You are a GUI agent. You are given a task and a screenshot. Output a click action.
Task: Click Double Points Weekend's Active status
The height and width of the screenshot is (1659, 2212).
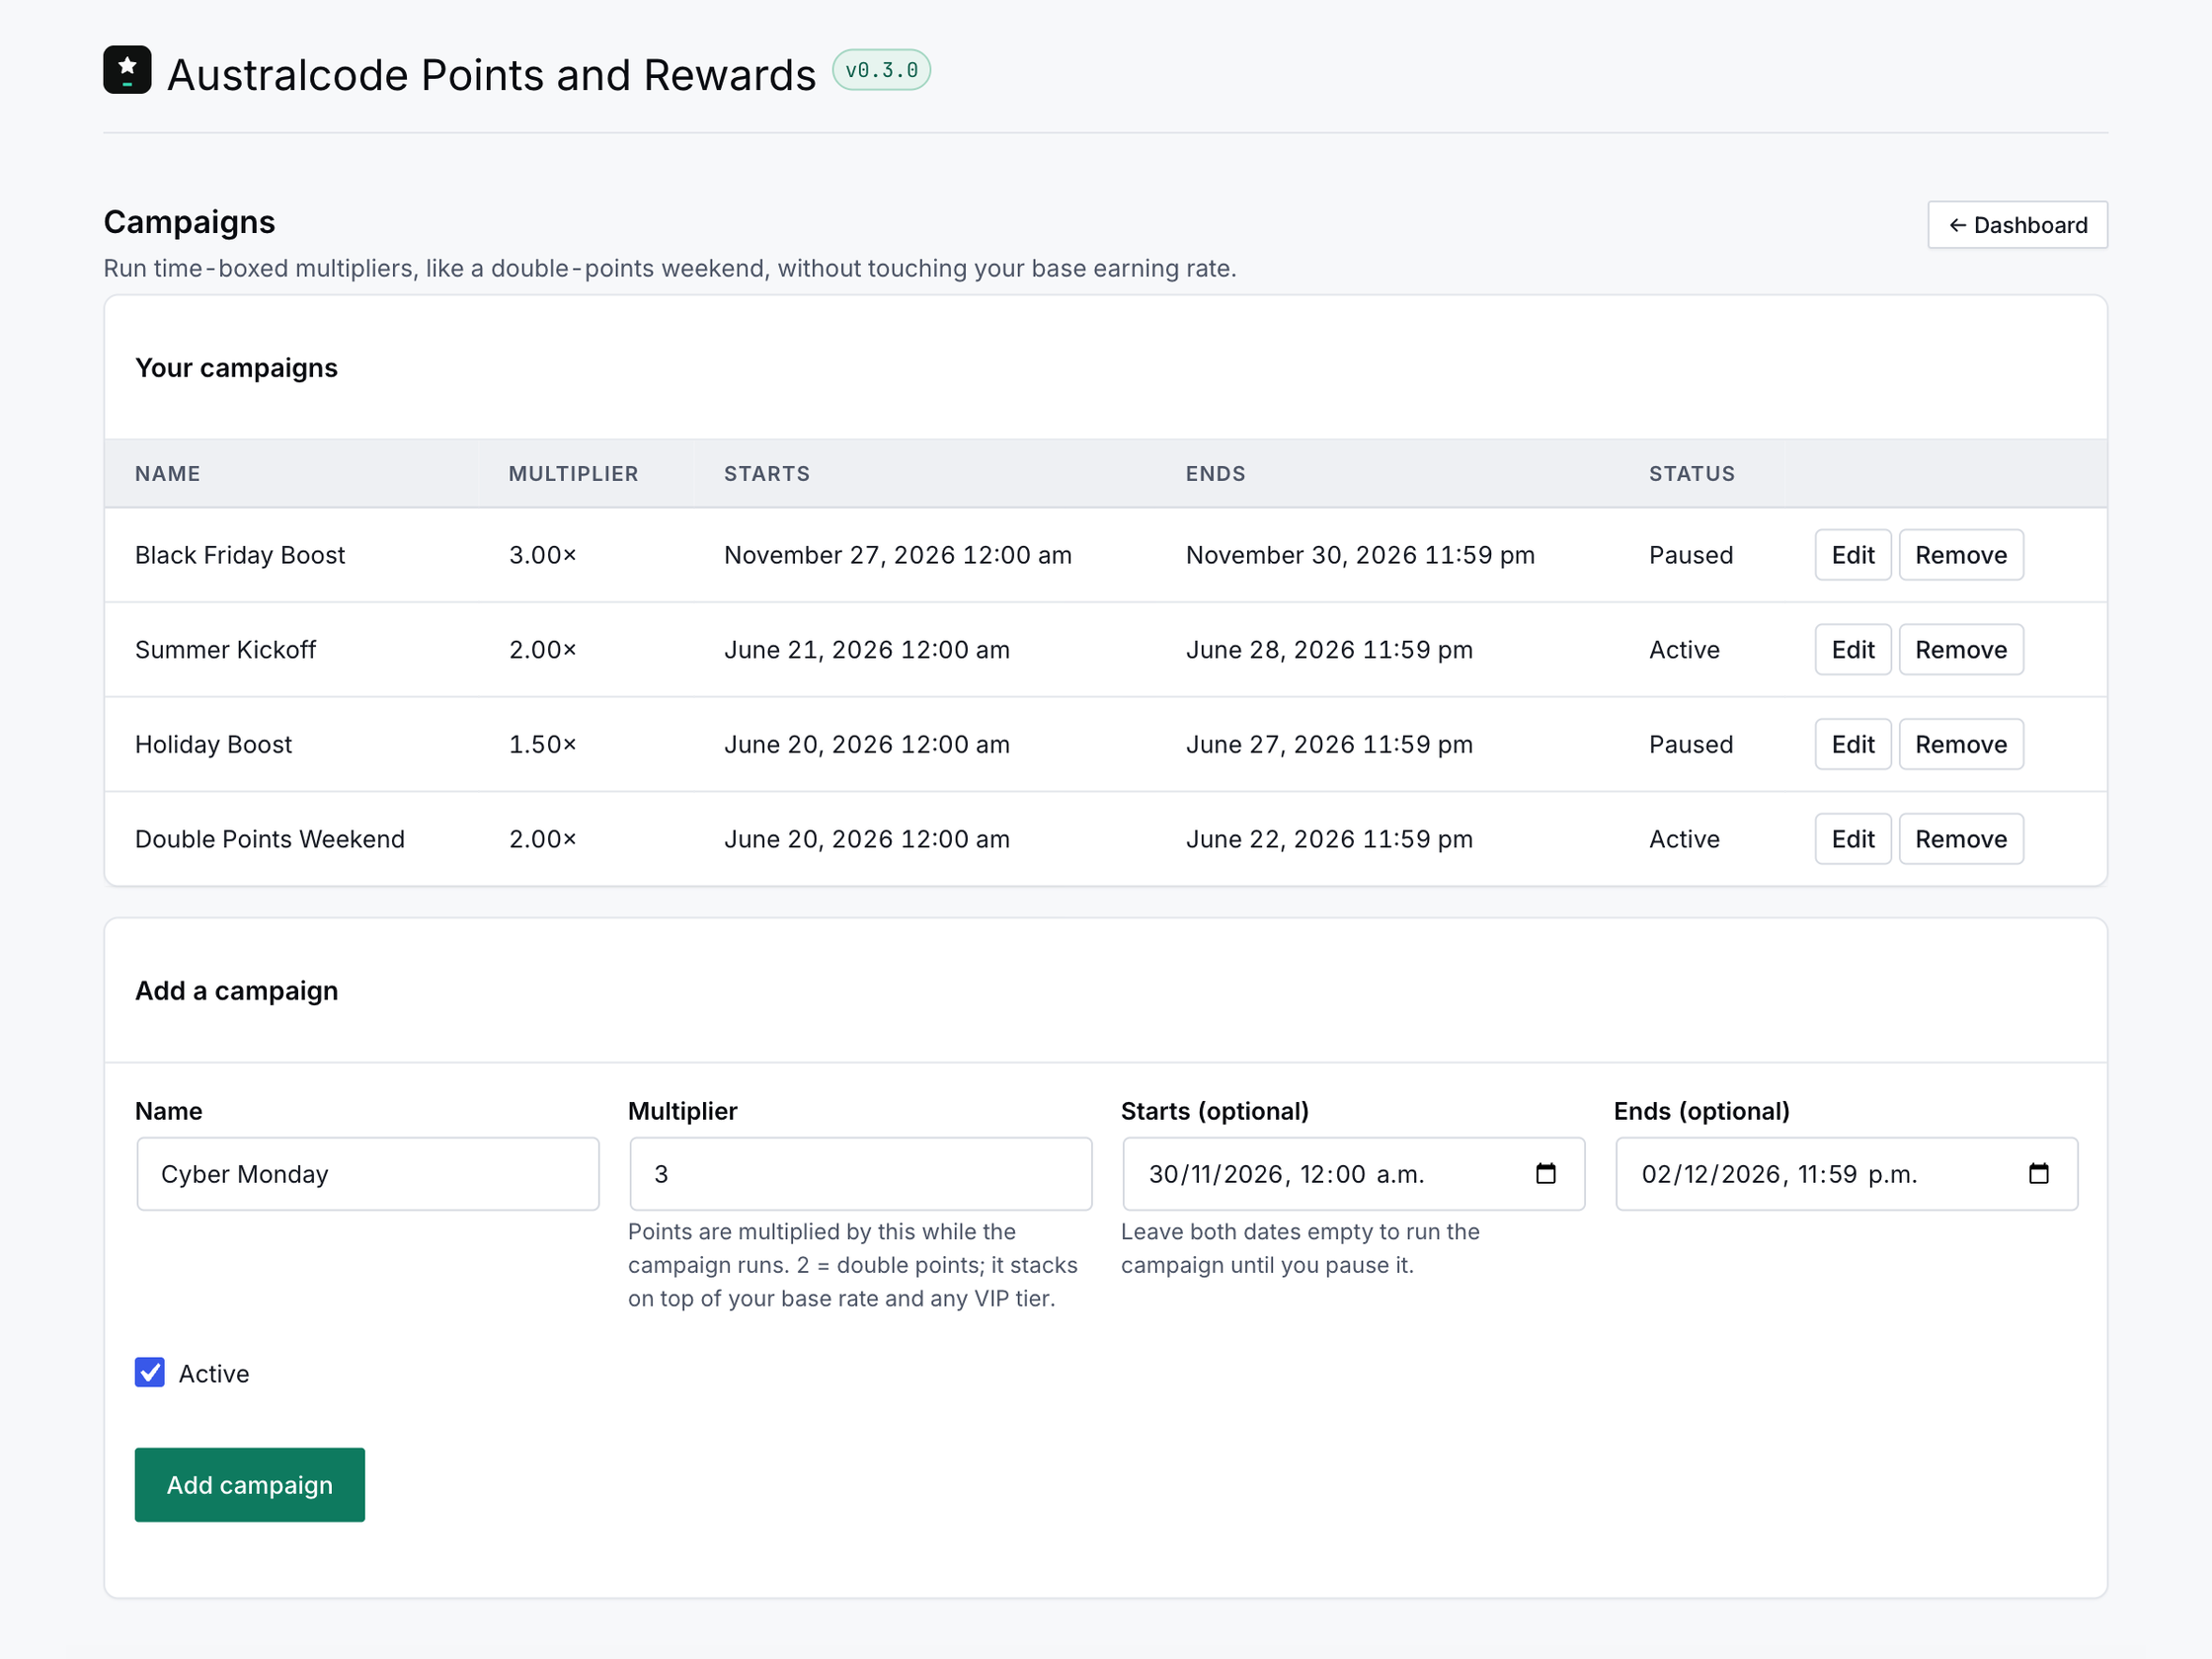click(1684, 839)
